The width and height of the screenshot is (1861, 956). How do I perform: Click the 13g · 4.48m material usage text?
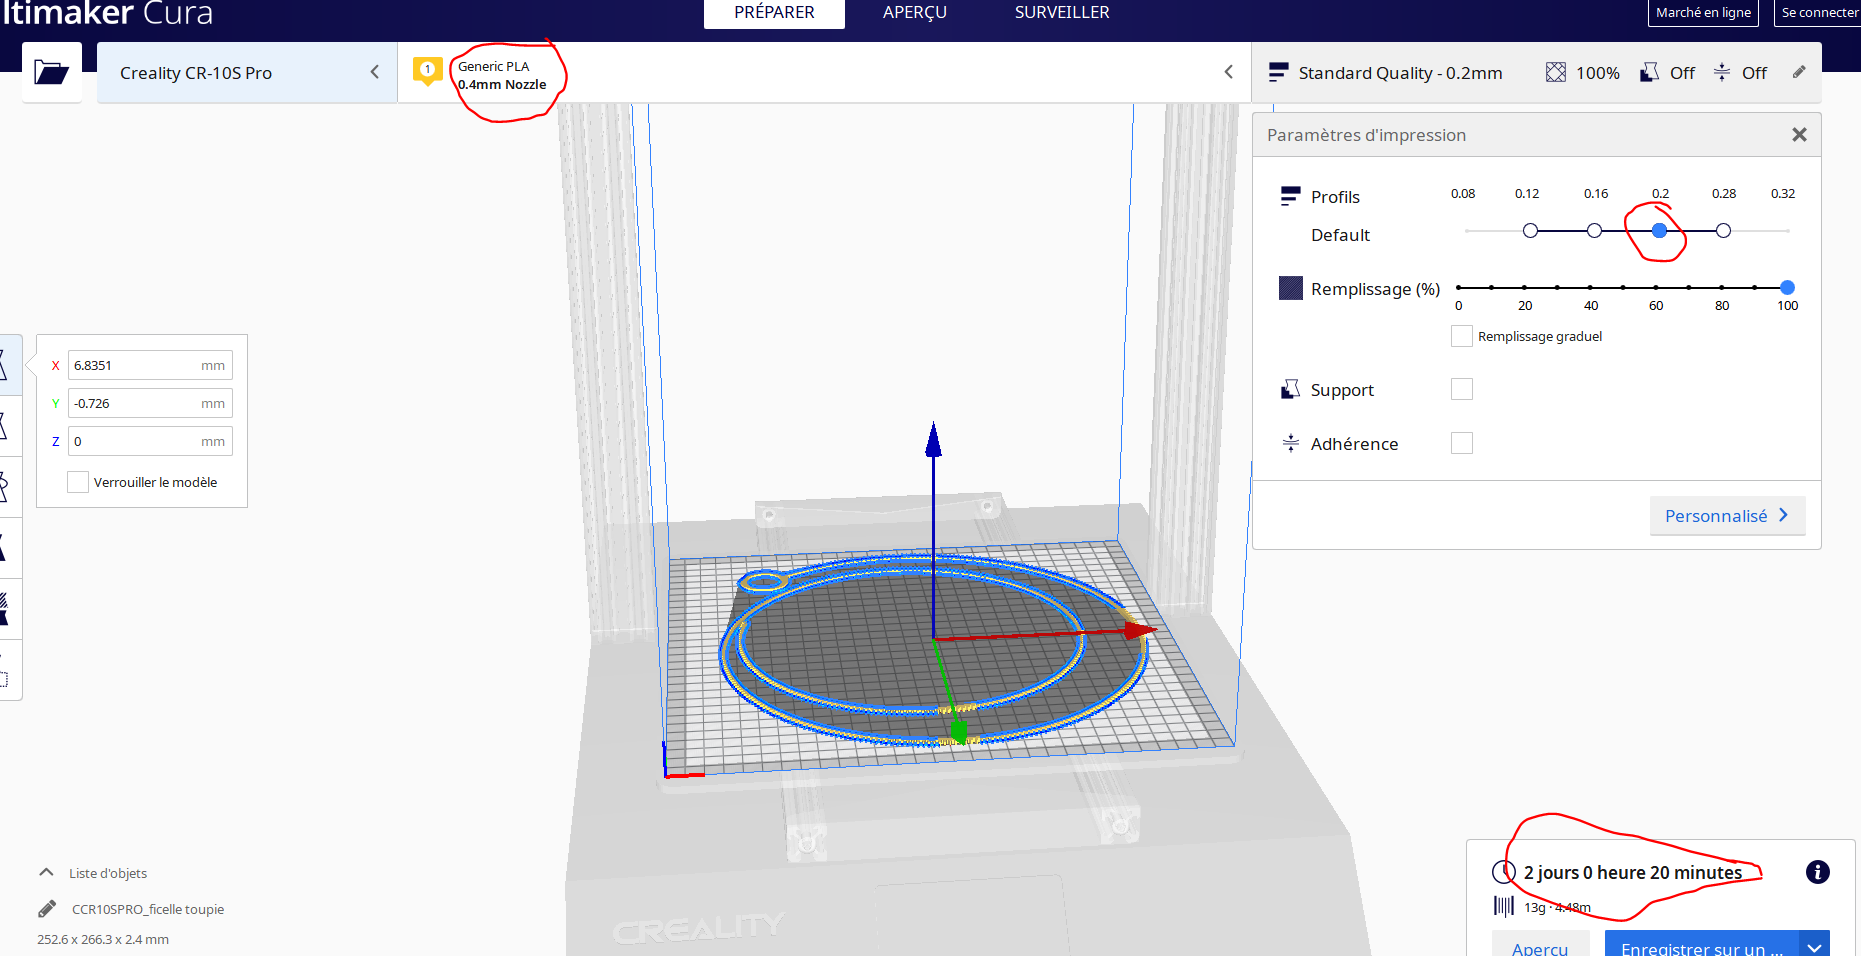click(x=1557, y=907)
